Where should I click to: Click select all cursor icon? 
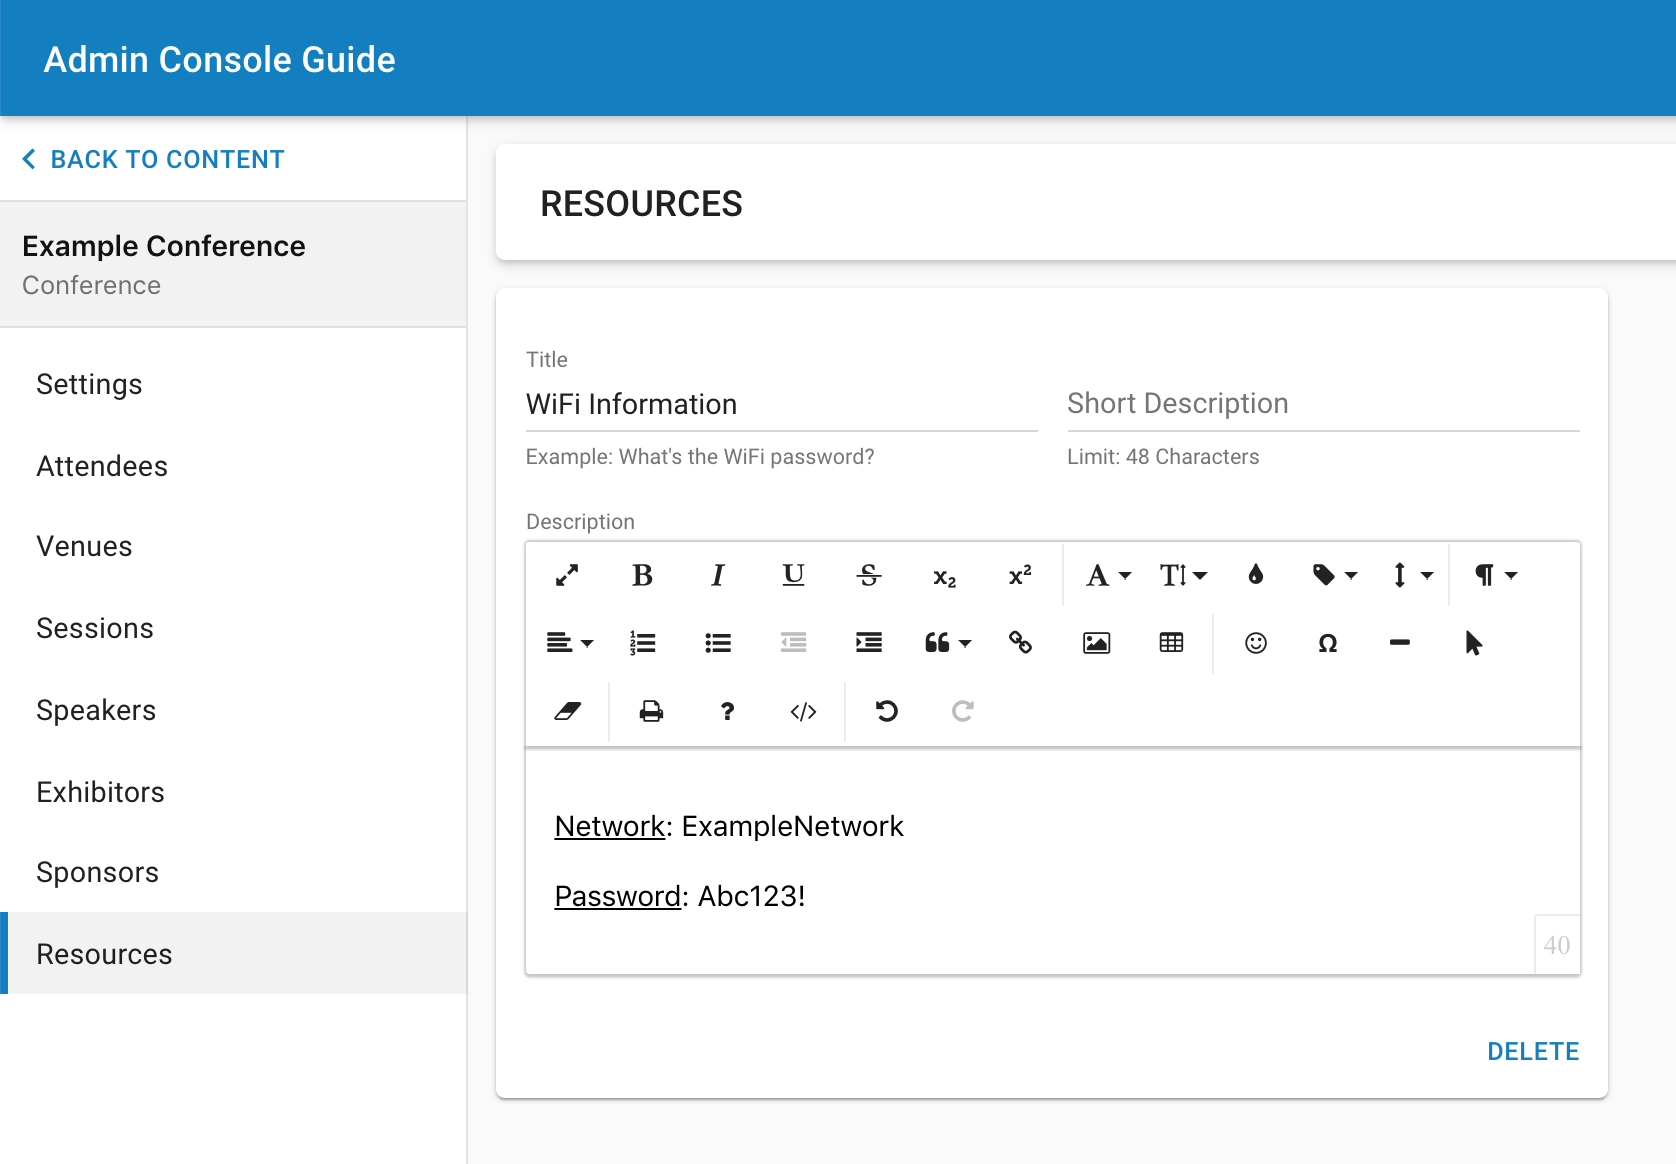(x=1473, y=643)
